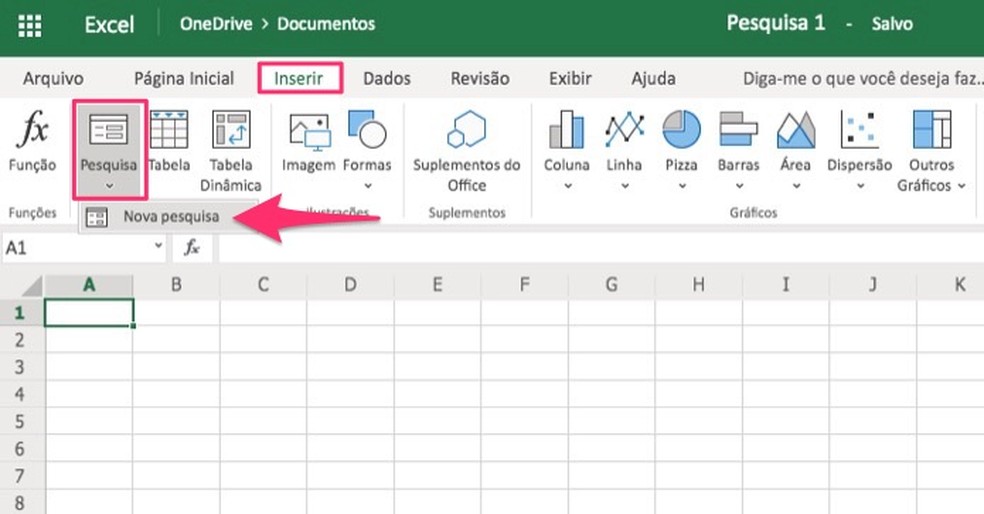Click the Excel app name link
The height and width of the screenshot is (514, 984).
(109, 24)
